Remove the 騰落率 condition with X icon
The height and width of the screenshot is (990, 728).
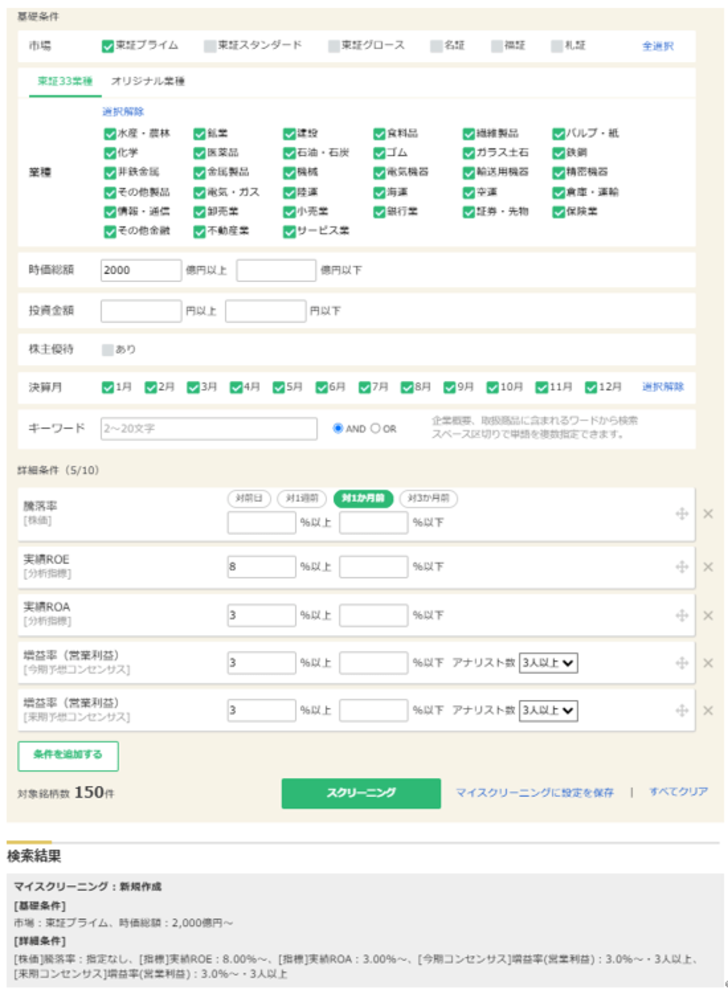(x=708, y=514)
